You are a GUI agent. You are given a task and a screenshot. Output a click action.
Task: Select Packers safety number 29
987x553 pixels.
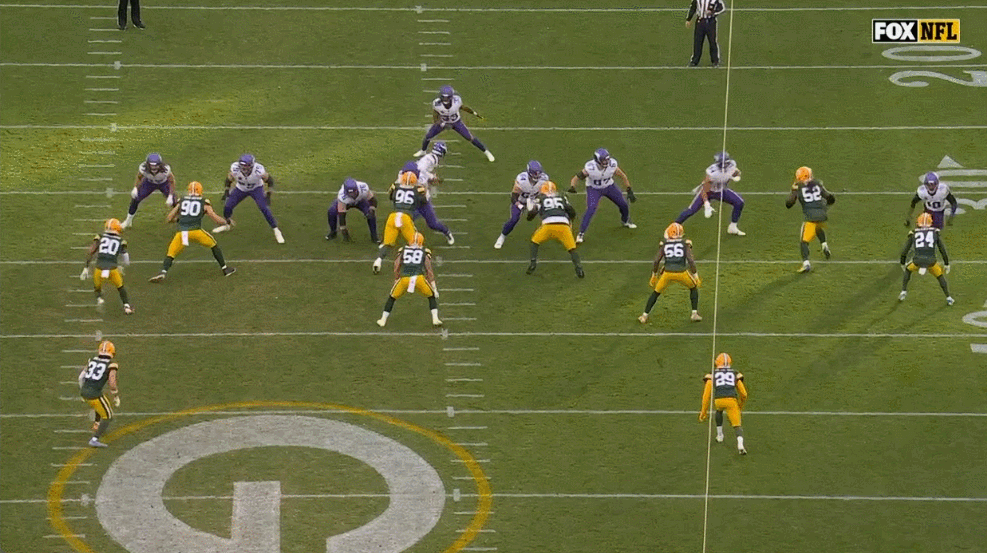coord(724,403)
